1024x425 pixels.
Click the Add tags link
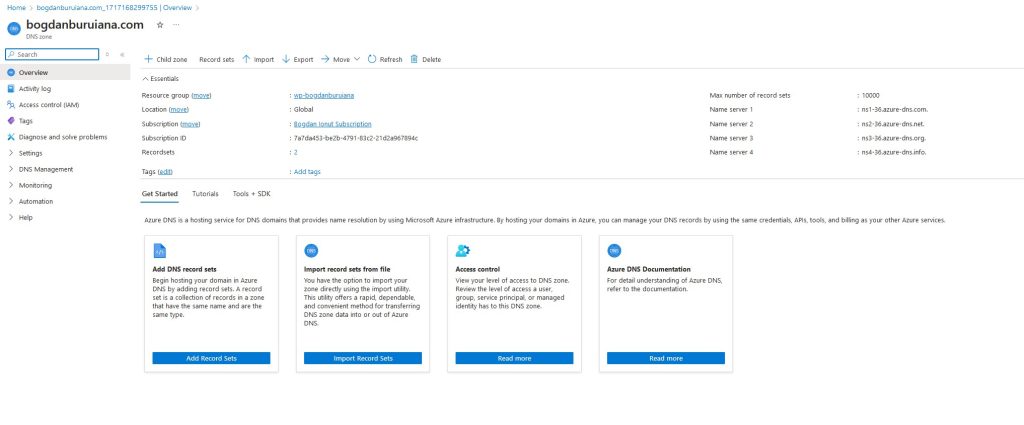tap(307, 172)
